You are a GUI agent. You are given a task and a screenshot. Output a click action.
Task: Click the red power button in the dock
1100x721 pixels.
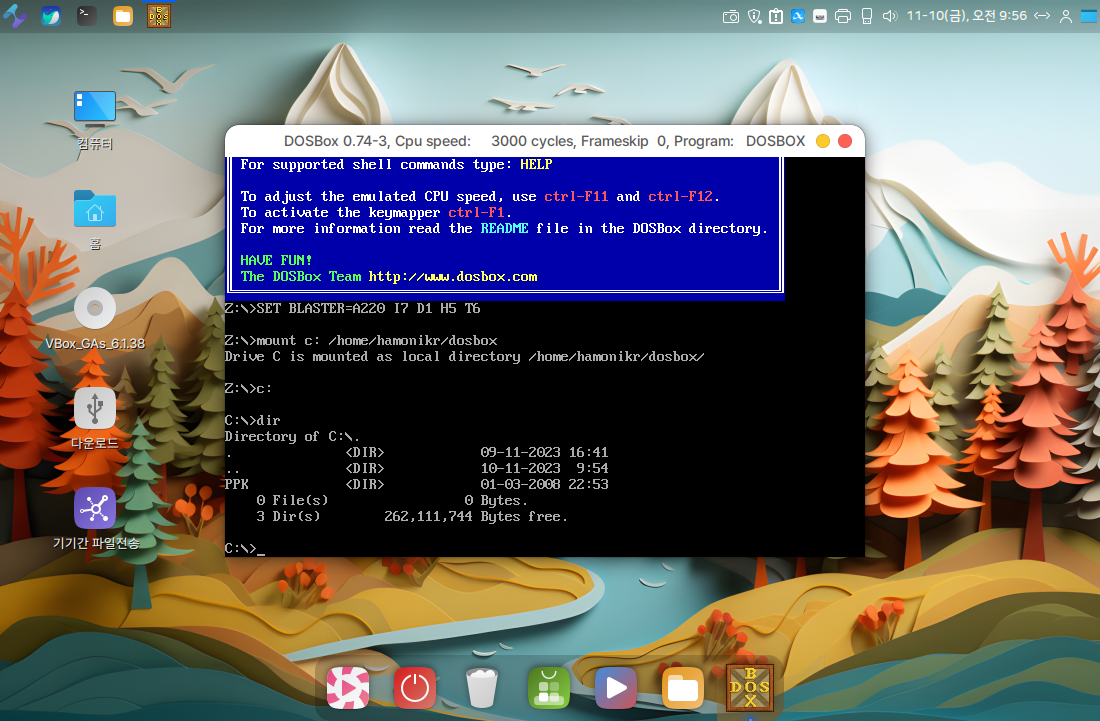[415, 688]
